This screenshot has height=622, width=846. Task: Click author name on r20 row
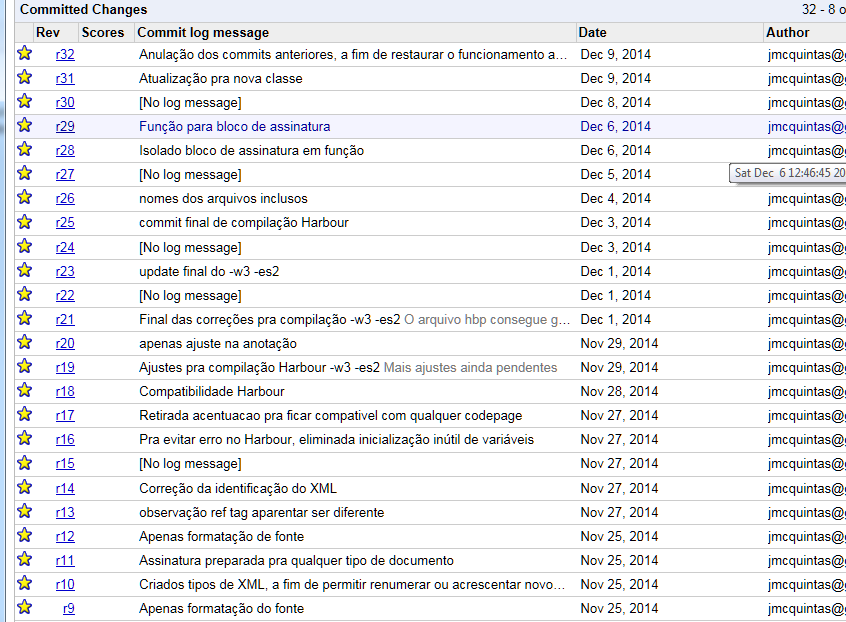806,343
